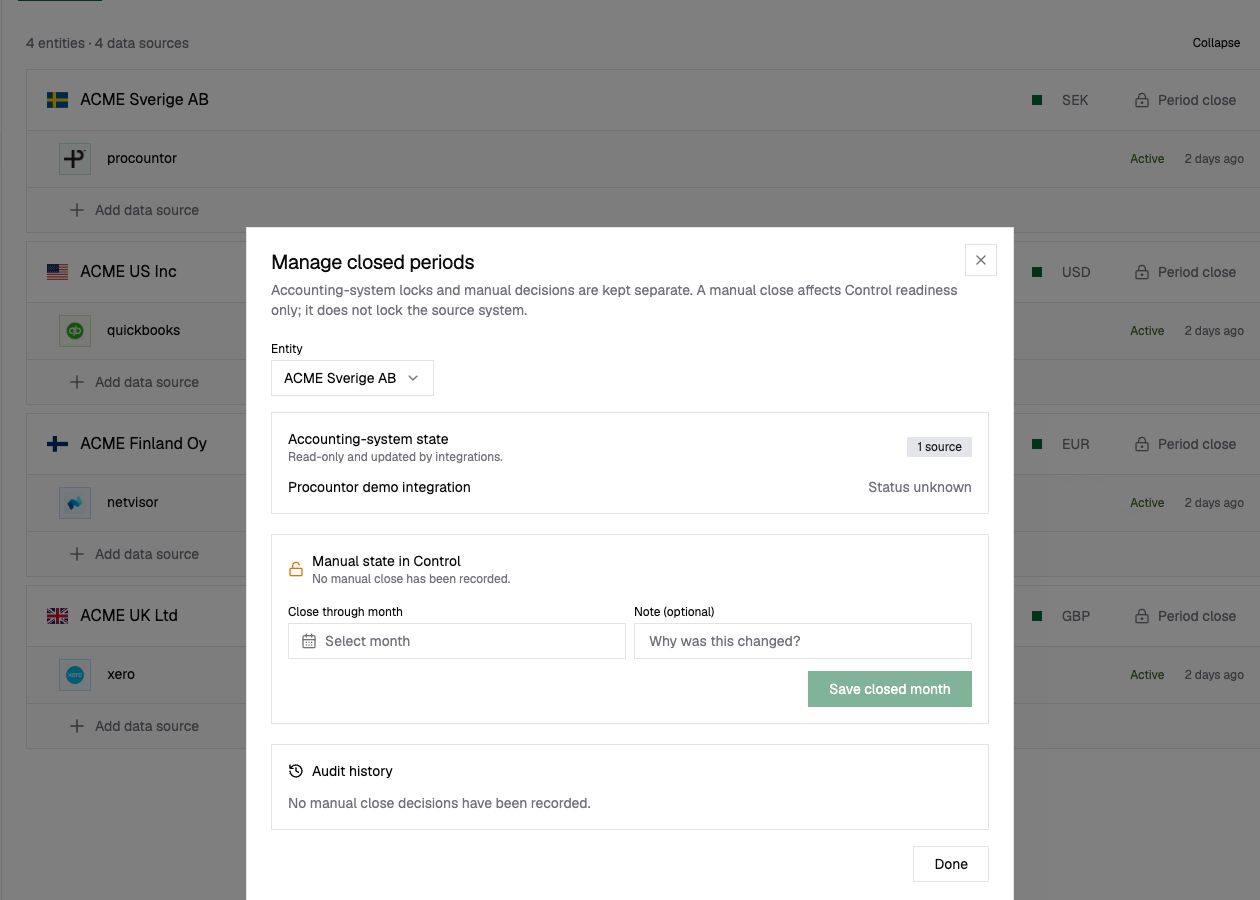Click the green status square next to GBP
The image size is (1260, 900).
1037,616
